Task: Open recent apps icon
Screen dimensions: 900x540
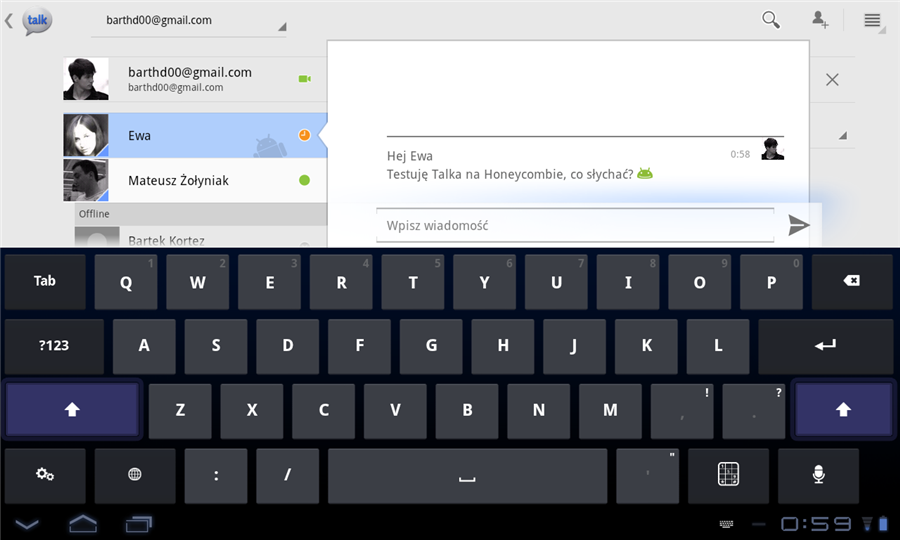Action: [139, 523]
